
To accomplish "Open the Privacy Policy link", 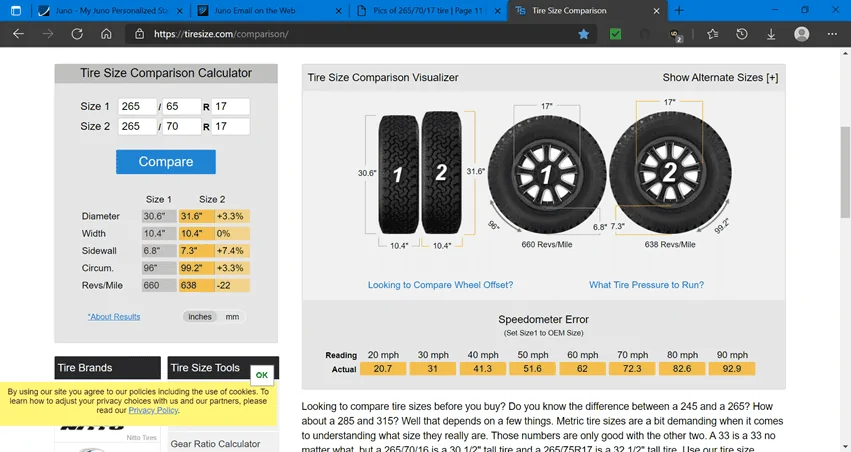I will tap(153, 410).
